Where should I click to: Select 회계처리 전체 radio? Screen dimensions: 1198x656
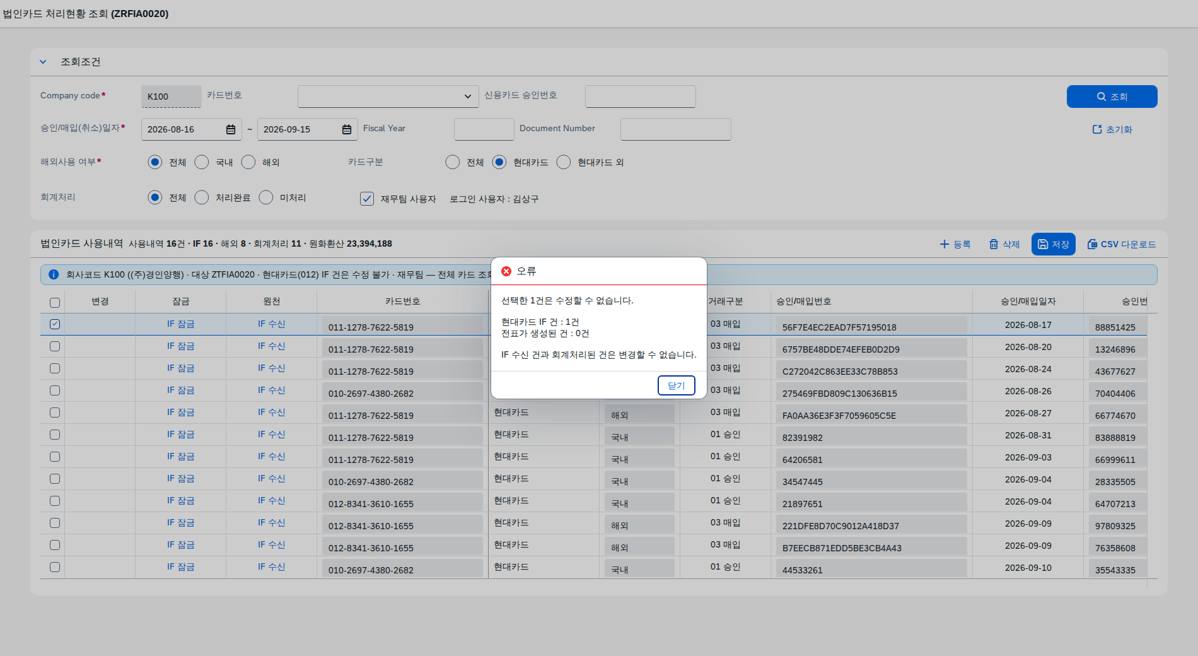(x=154, y=197)
